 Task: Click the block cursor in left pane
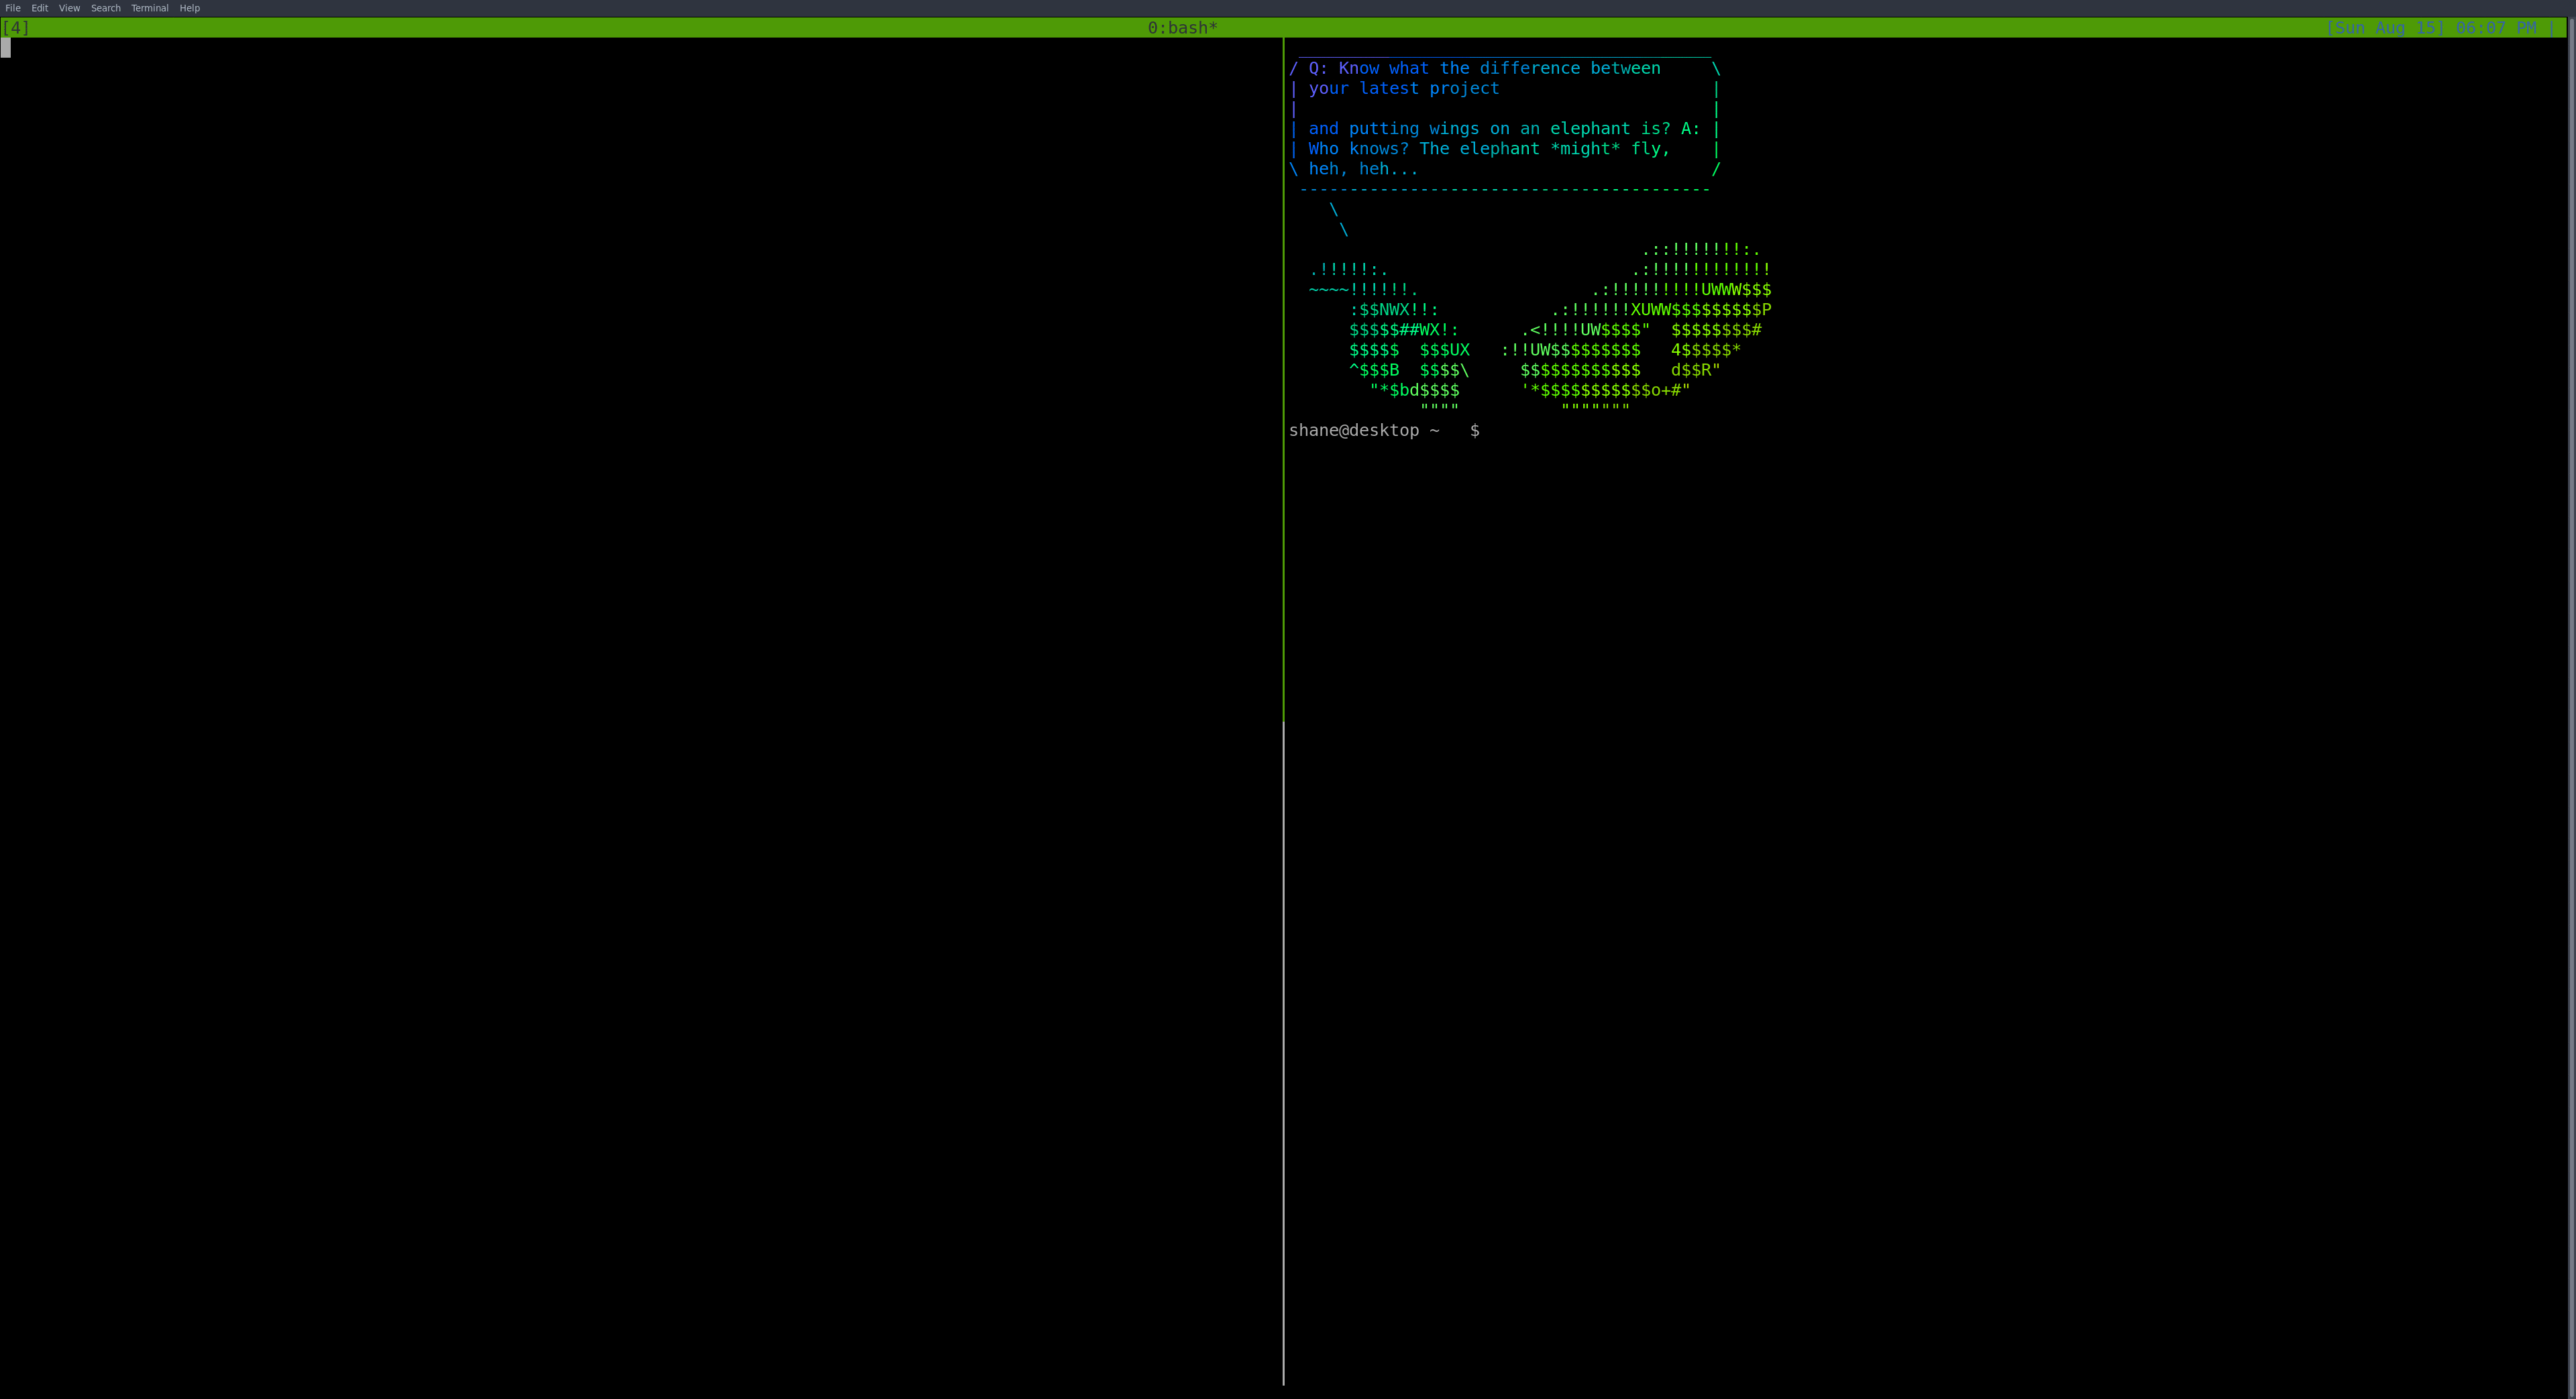tap(6, 48)
